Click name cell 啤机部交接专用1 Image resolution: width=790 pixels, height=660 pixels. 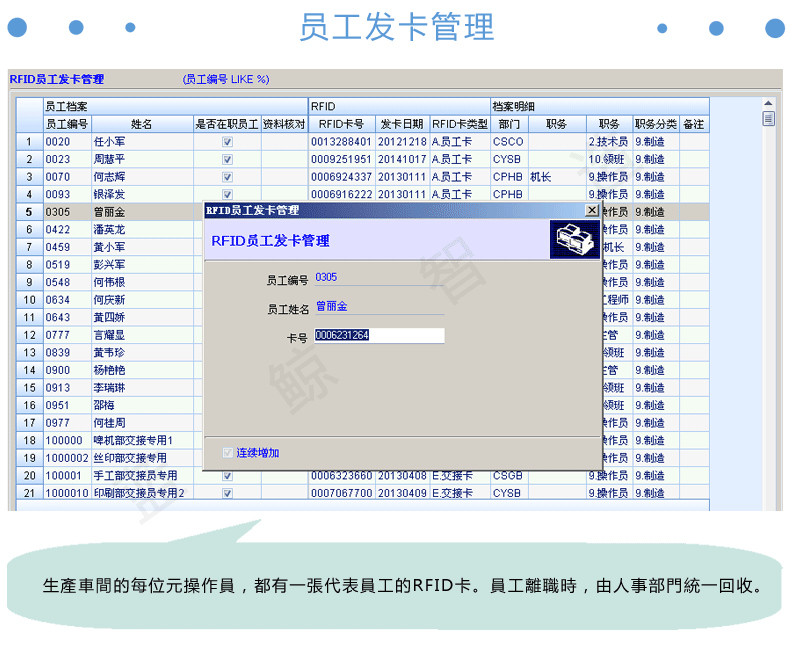pyautogui.click(x=142, y=441)
